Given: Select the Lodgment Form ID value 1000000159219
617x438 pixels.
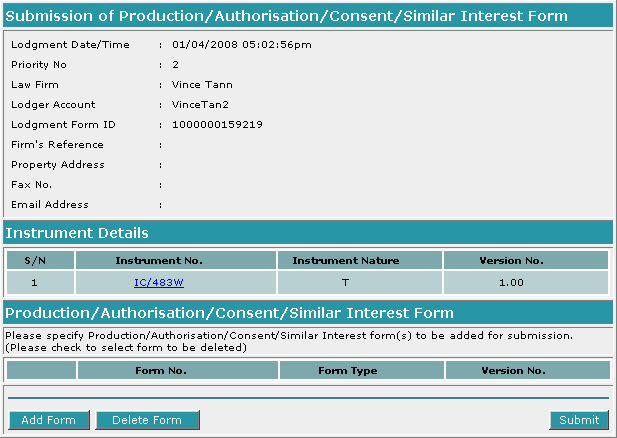Looking at the screenshot, I should [217, 125].
